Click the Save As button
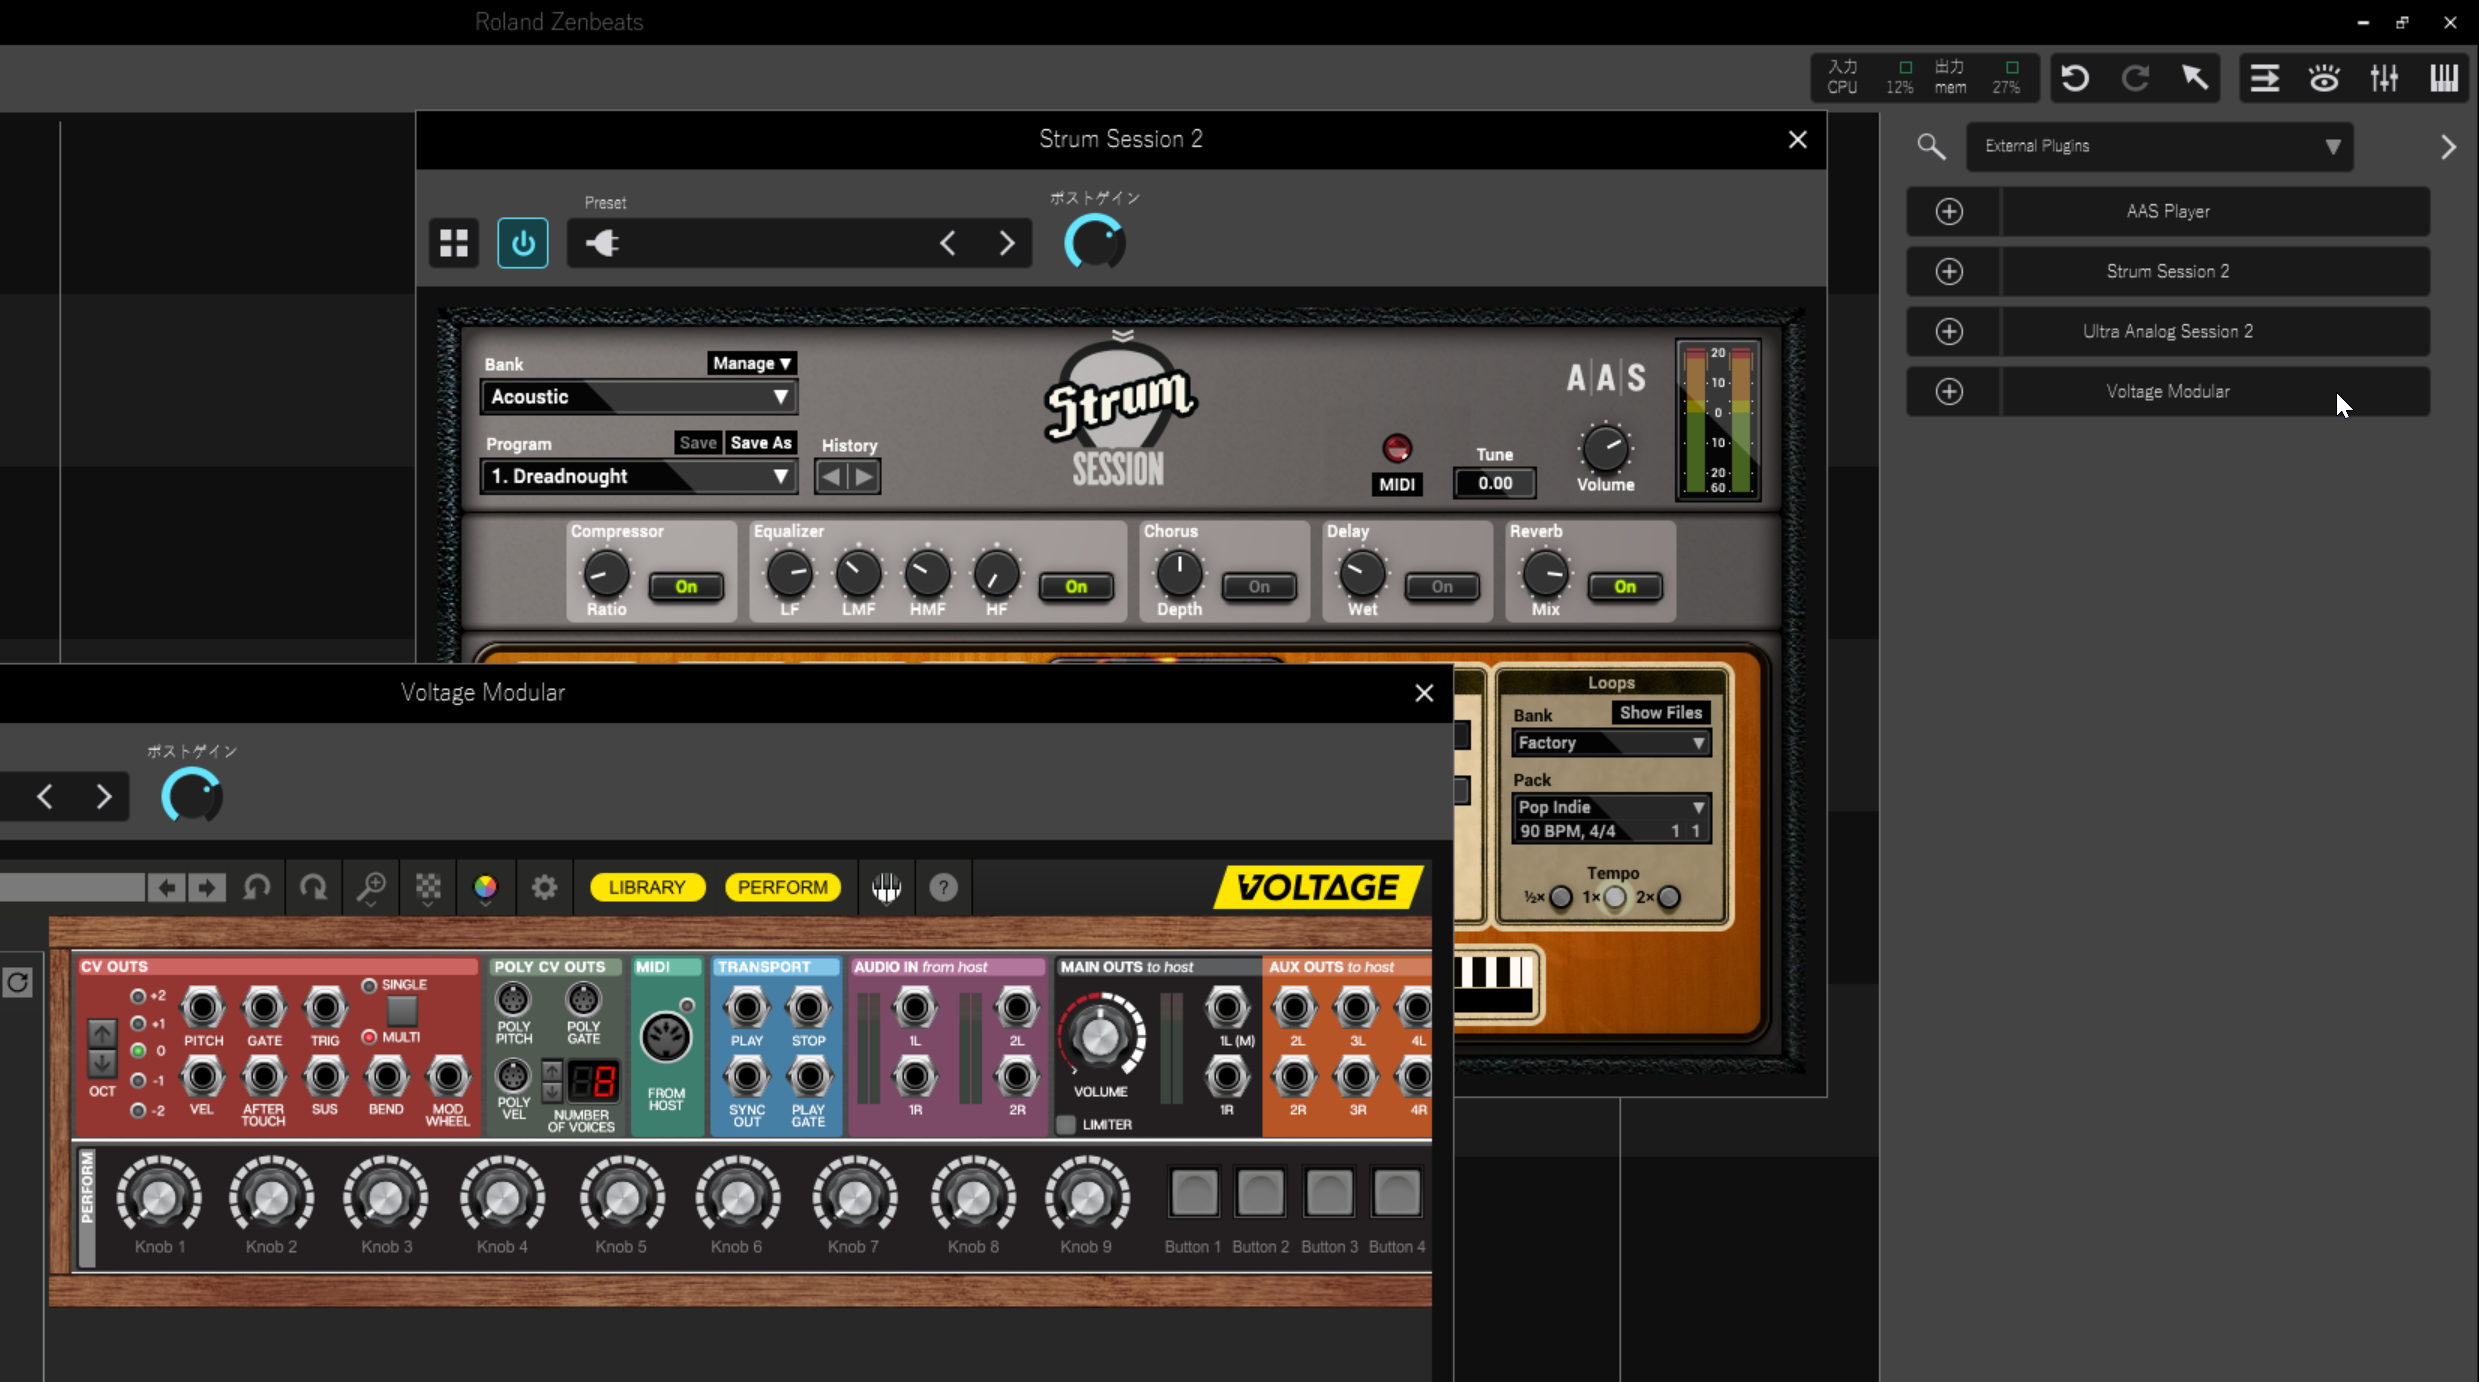The image size is (2479, 1382). click(x=761, y=443)
